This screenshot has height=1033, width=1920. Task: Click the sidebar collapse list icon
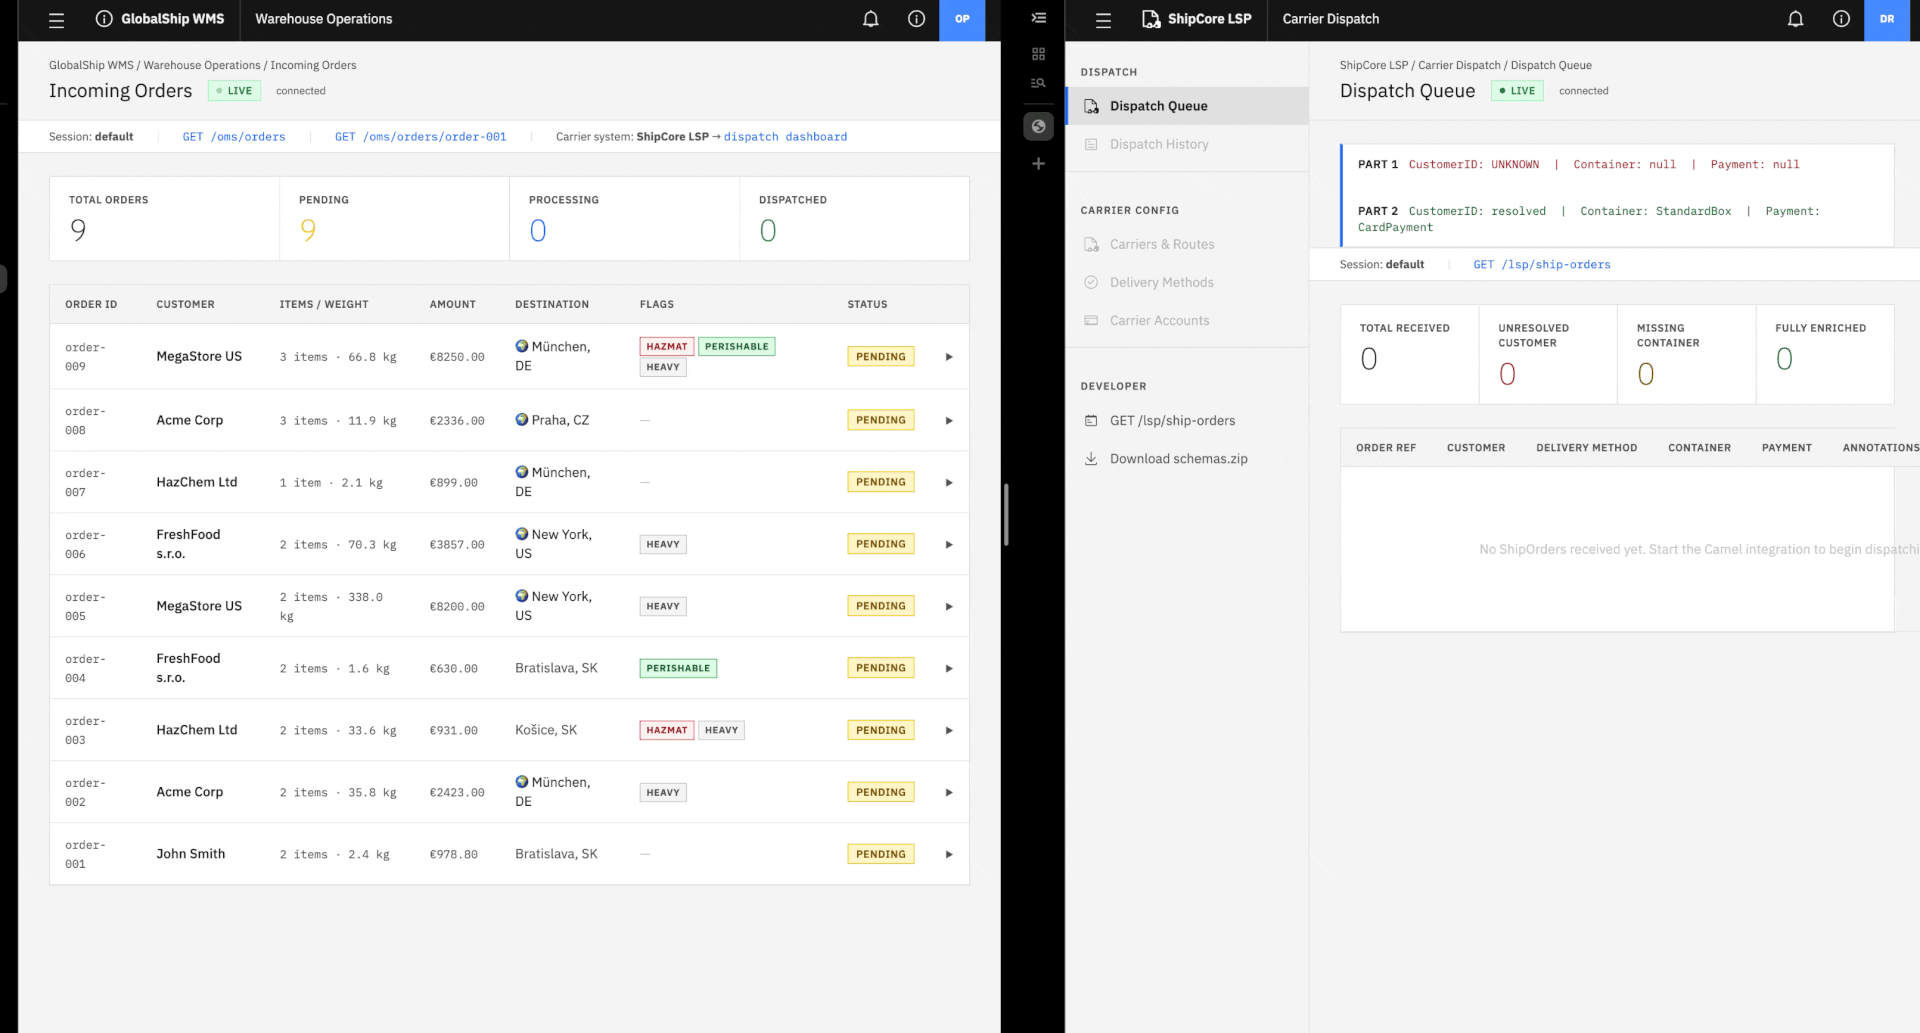click(1038, 18)
